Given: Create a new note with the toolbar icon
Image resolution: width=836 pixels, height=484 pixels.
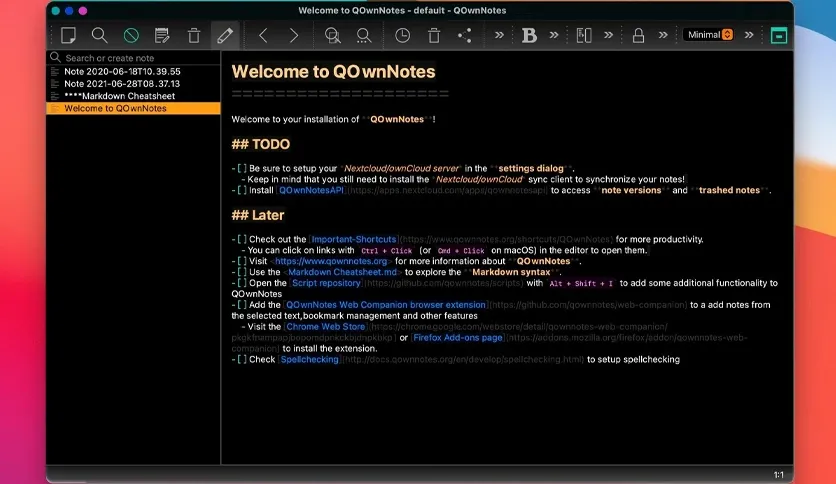Looking at the screenshot, I should (68, 35).
